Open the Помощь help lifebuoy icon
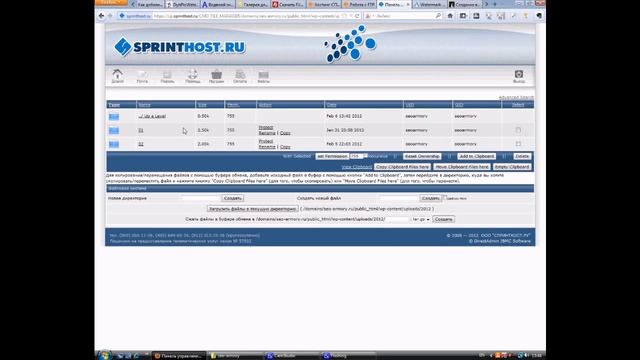The width and height of the screenshot is (640, 360). 192,76
